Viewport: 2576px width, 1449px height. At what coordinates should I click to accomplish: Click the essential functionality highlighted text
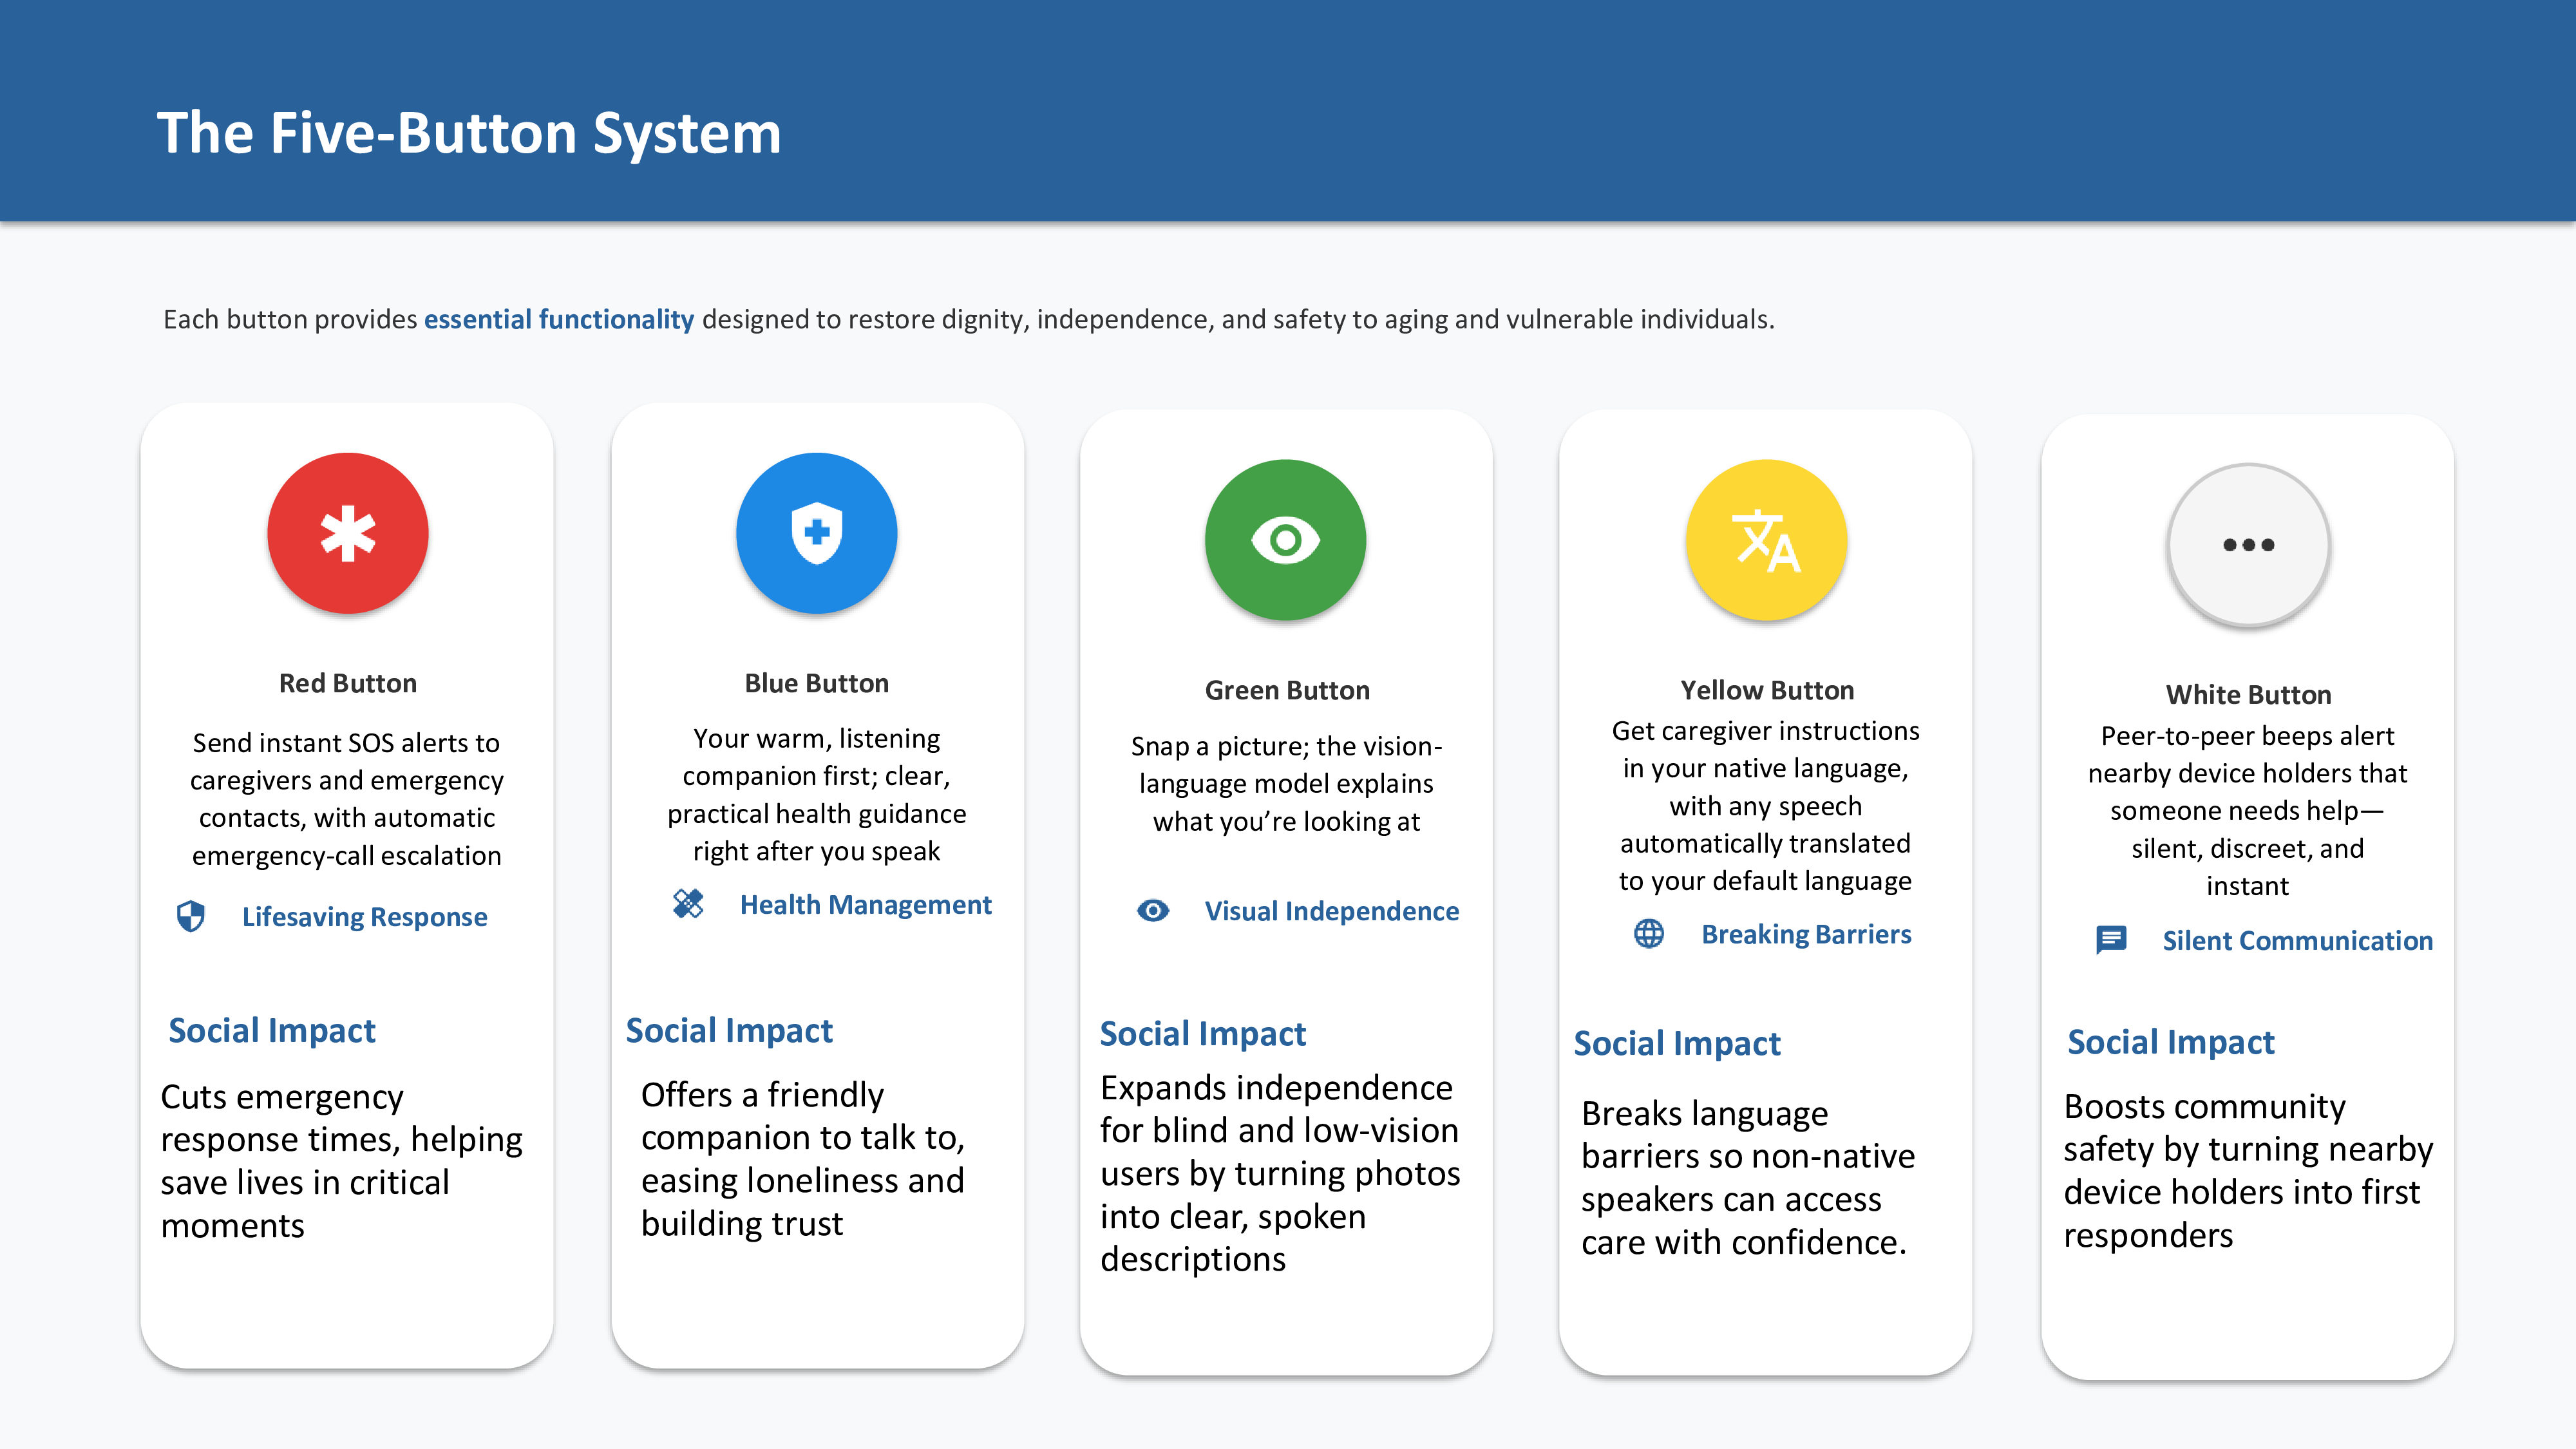[x=558, y=319]
